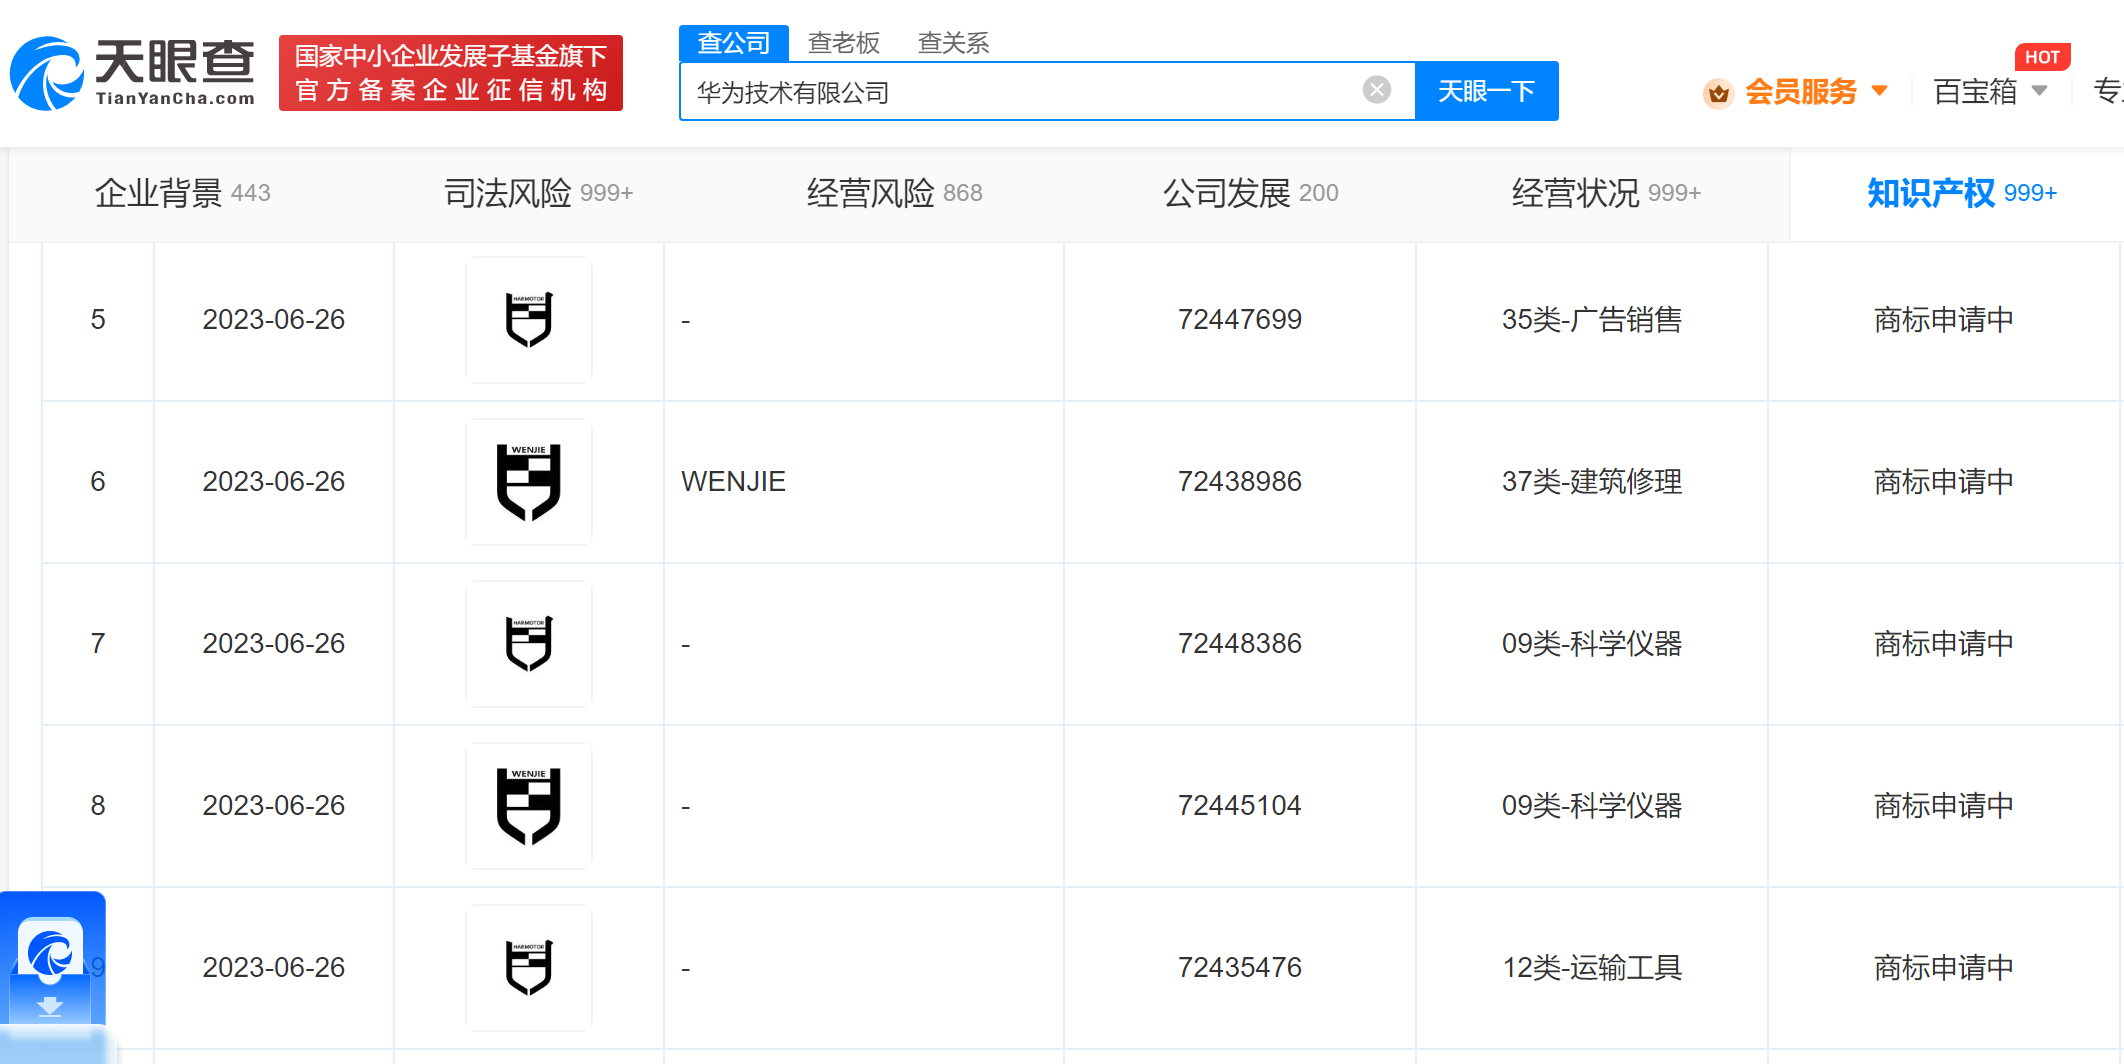Click registration number 72445104
This screenshot has height=1064, width=2124.
pos(1240,806)
